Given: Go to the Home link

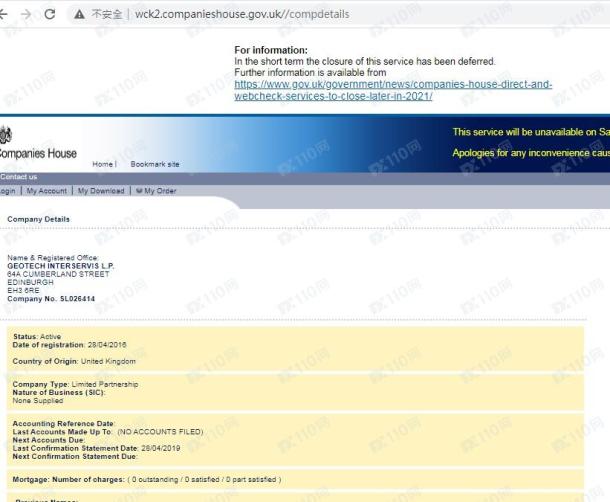Looking at the screenshot, I should click(103, 164).
